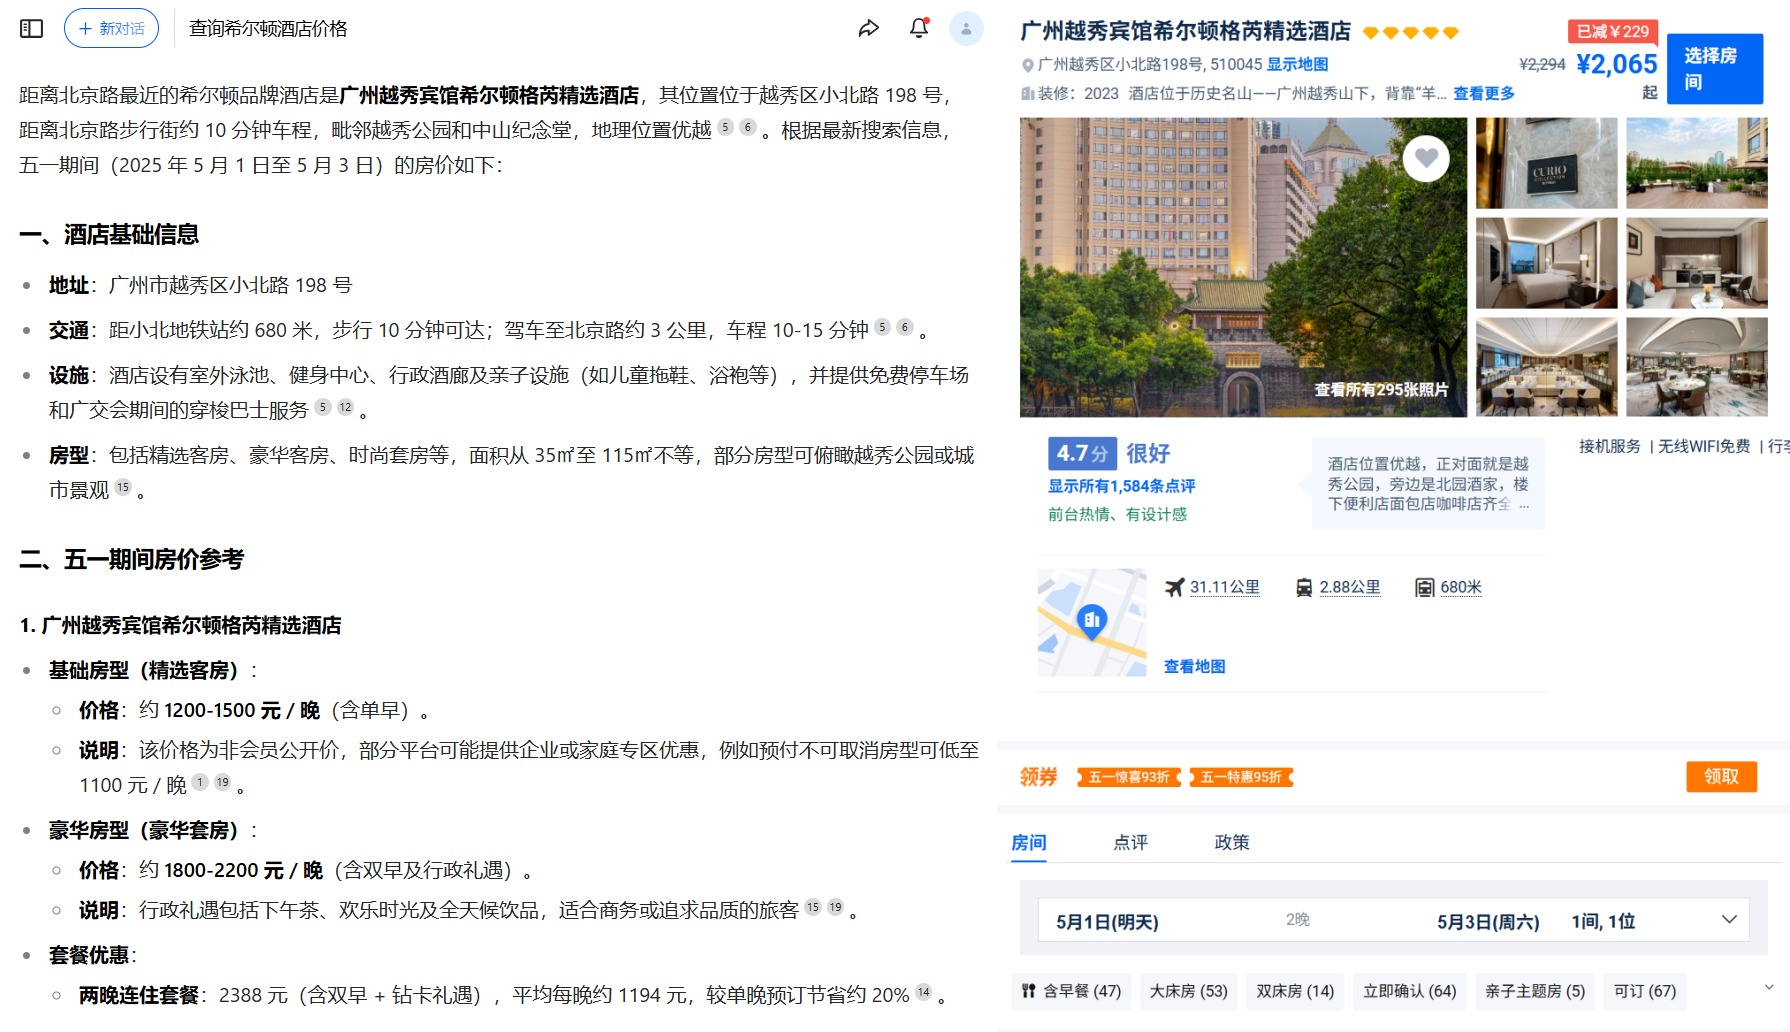Click the hotel title in the booking panel
The width and height of the screenshot is (1790, 1032).
click(1185, 31)
